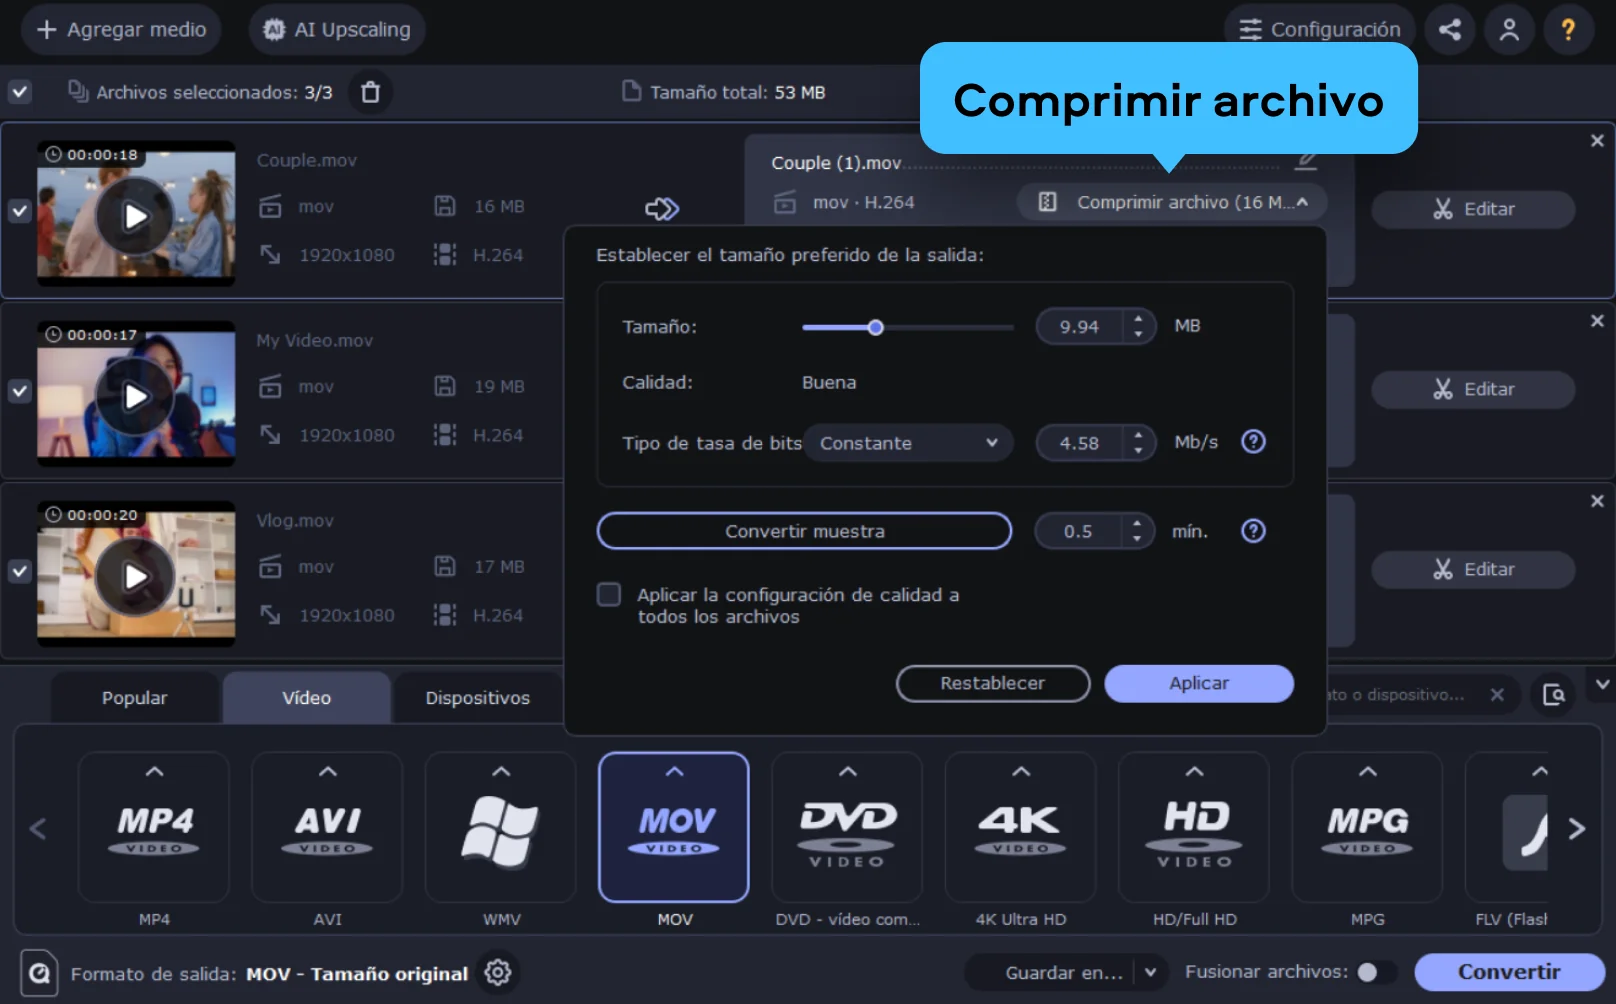This screenshot has width=1616, height=1004.
Task: Uncheck the My Video.mov file checkbox
Action: click(20, 391)
